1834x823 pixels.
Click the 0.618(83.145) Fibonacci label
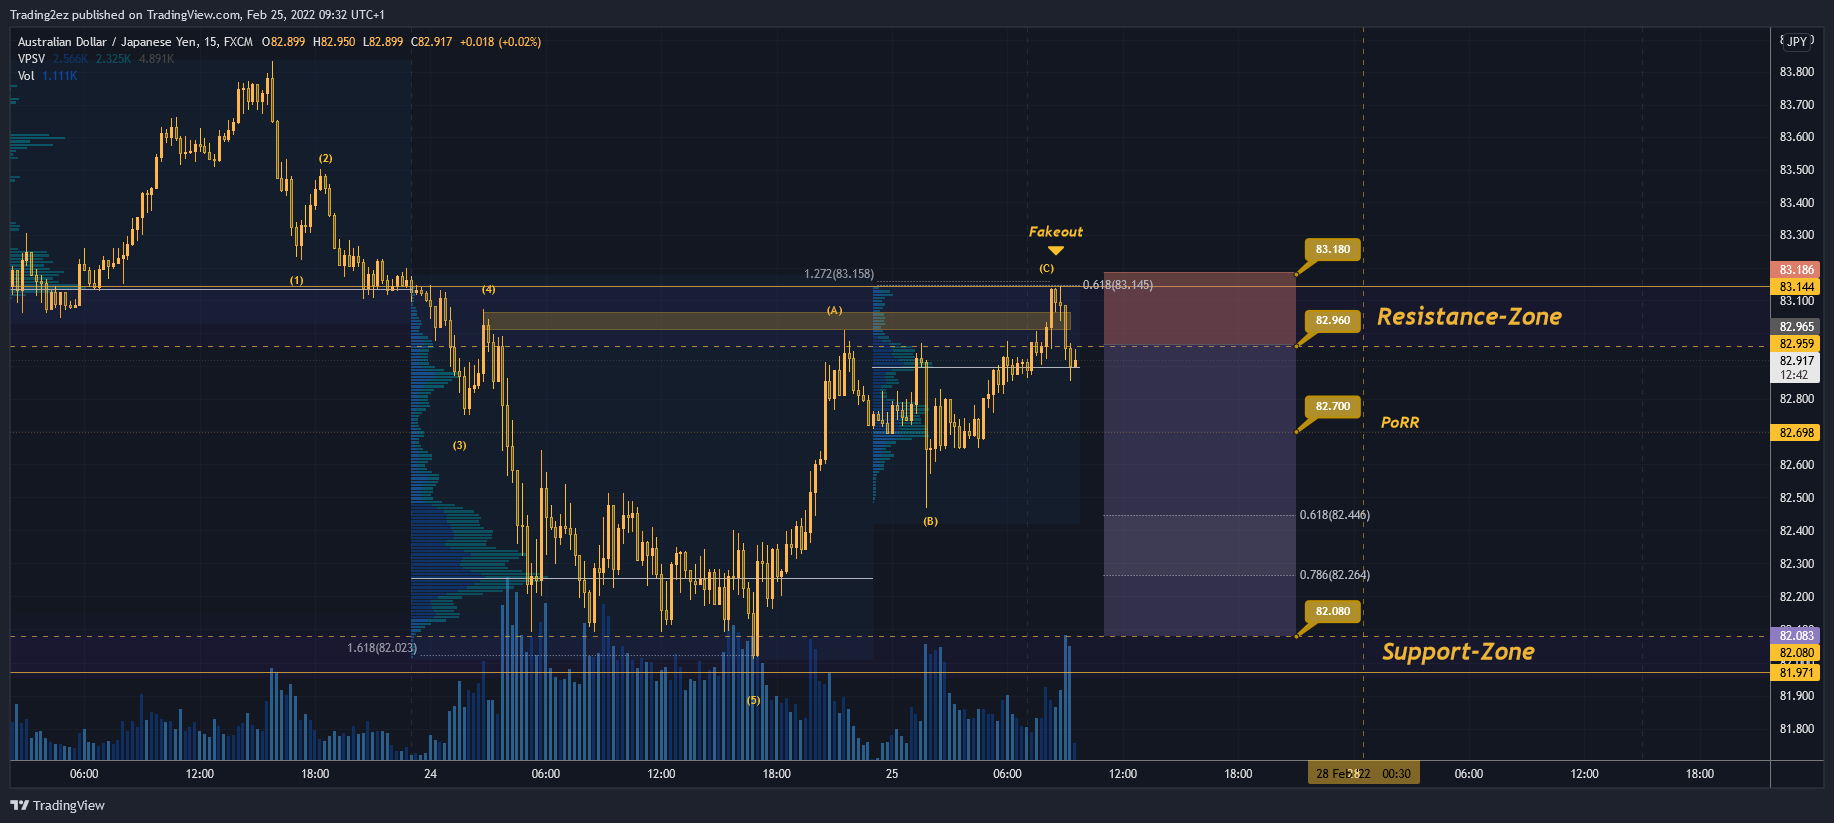click(1118, 285)
